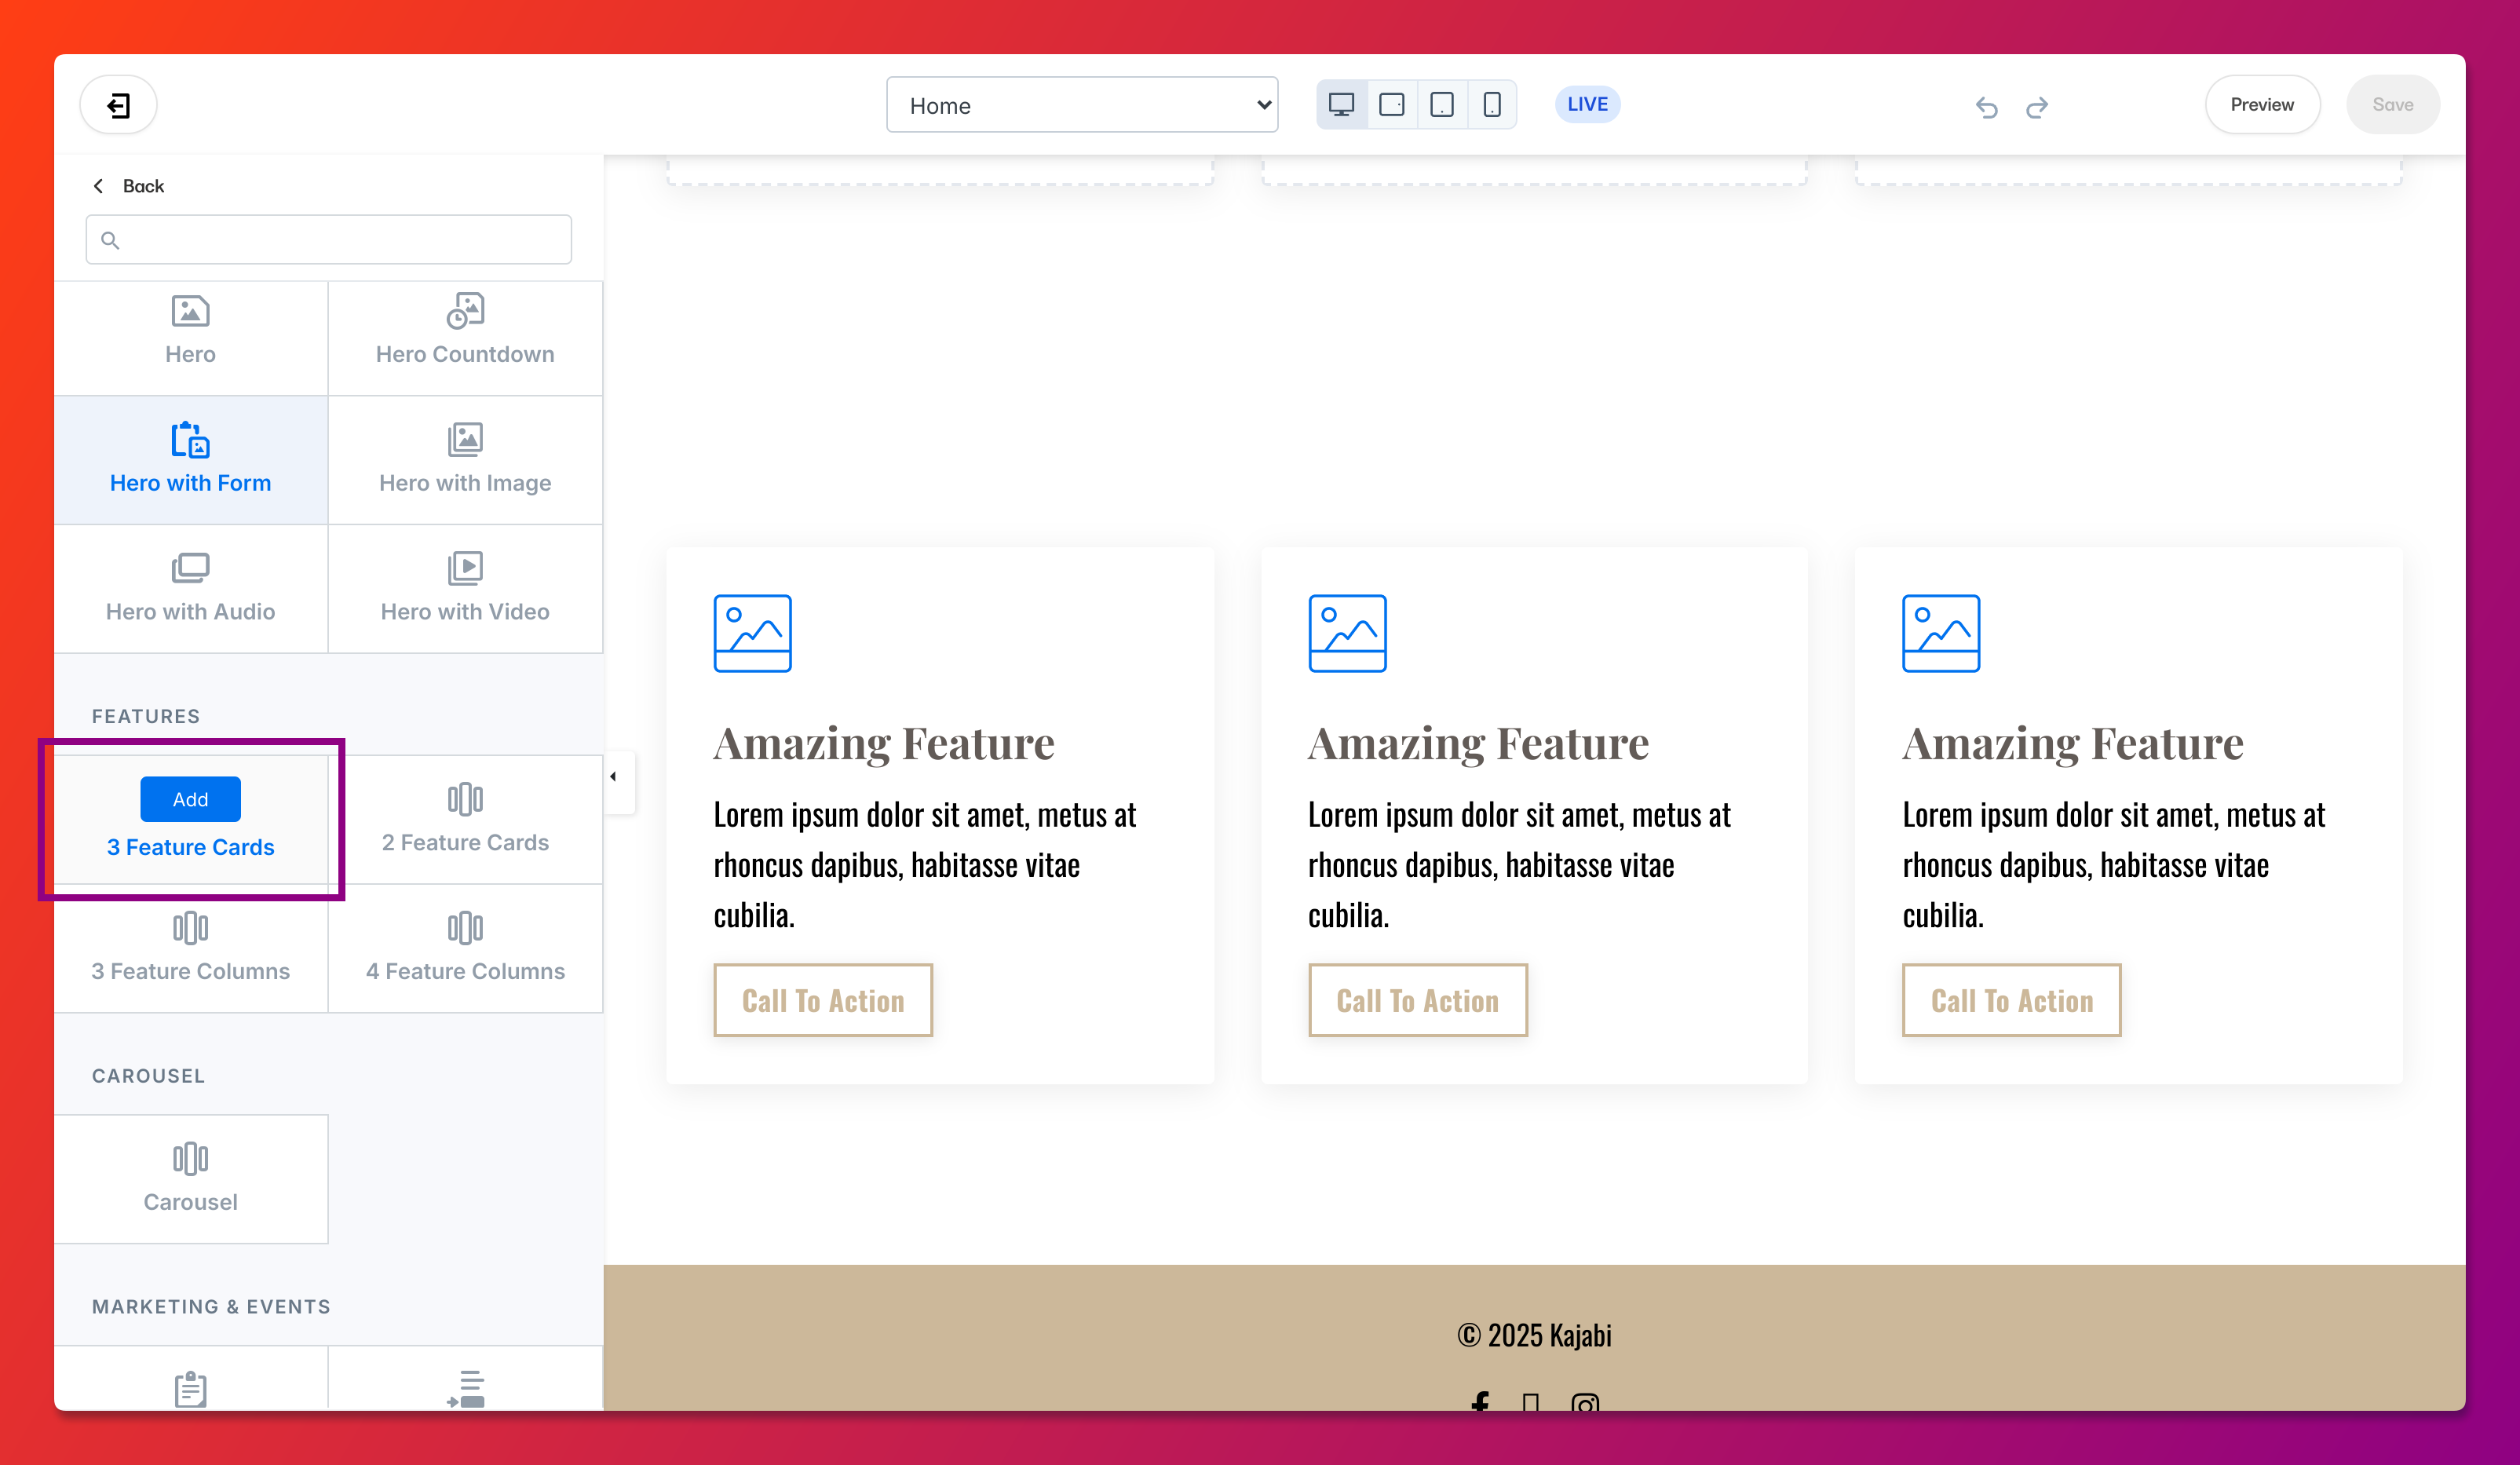This screenshot has height=1465, width=2520.
Task: Go Back in the sidebar
Action: click(x=128, y=186)
